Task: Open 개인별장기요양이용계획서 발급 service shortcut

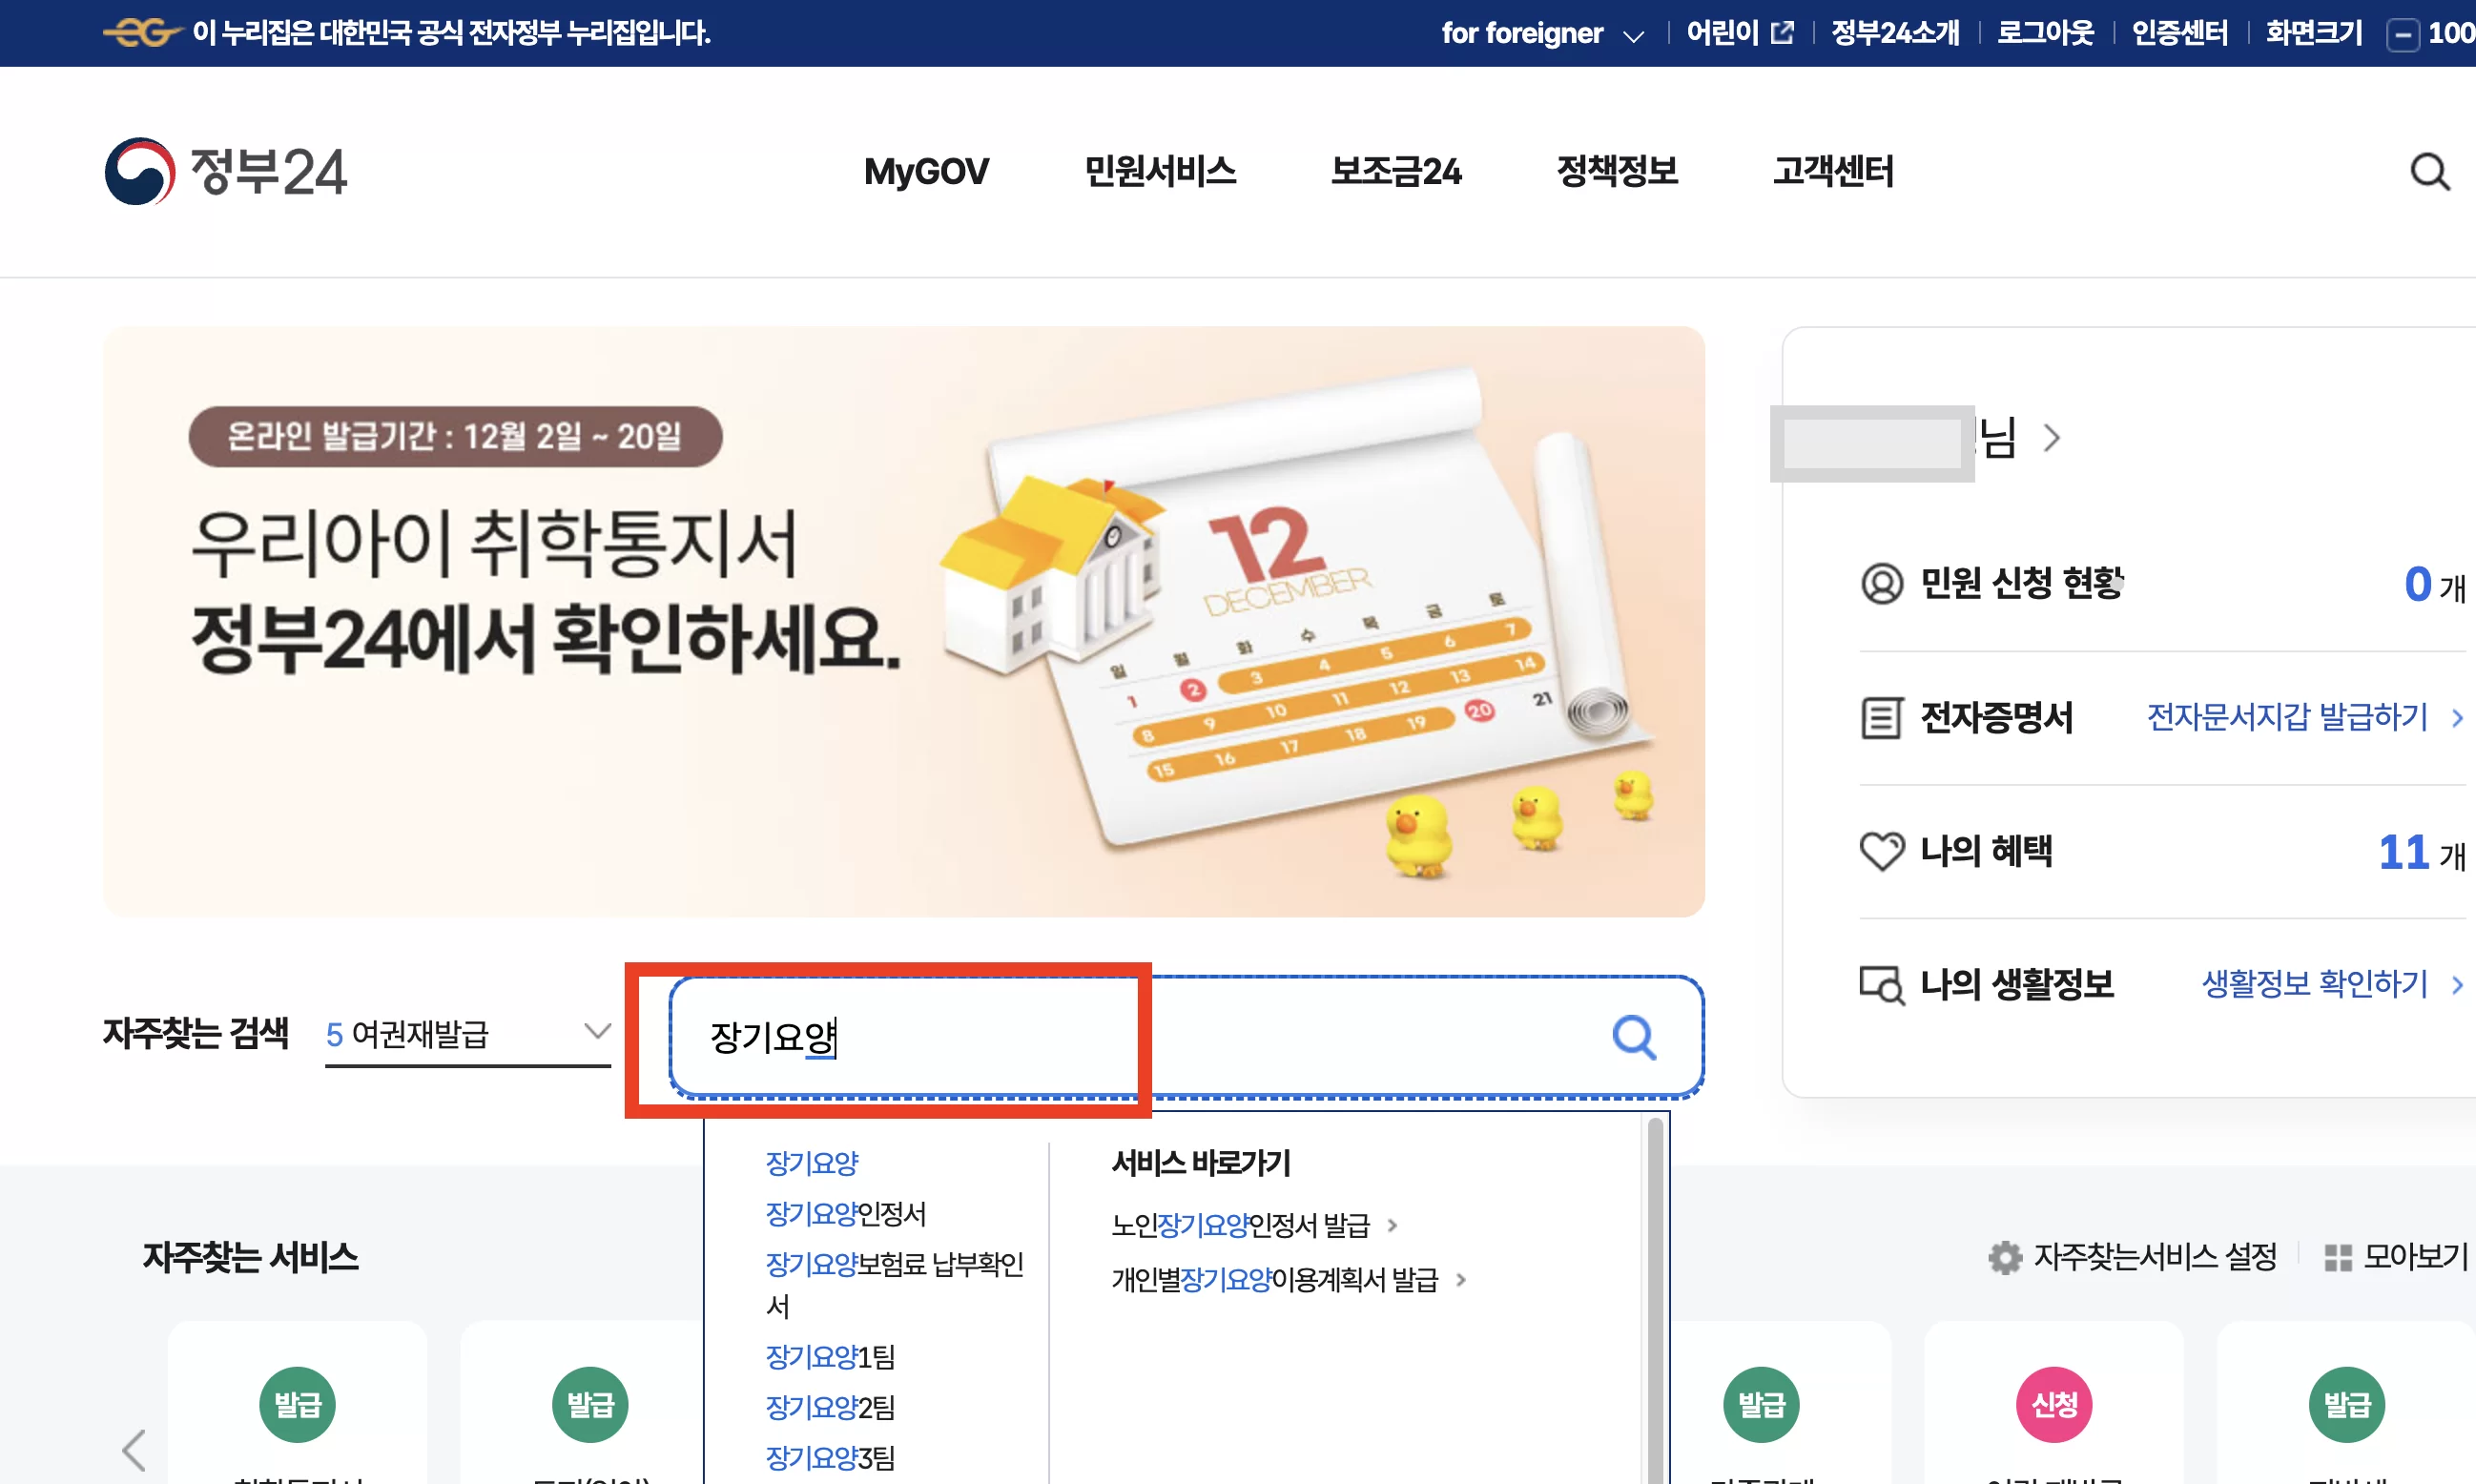Action: click(x=1274, y=1280)
